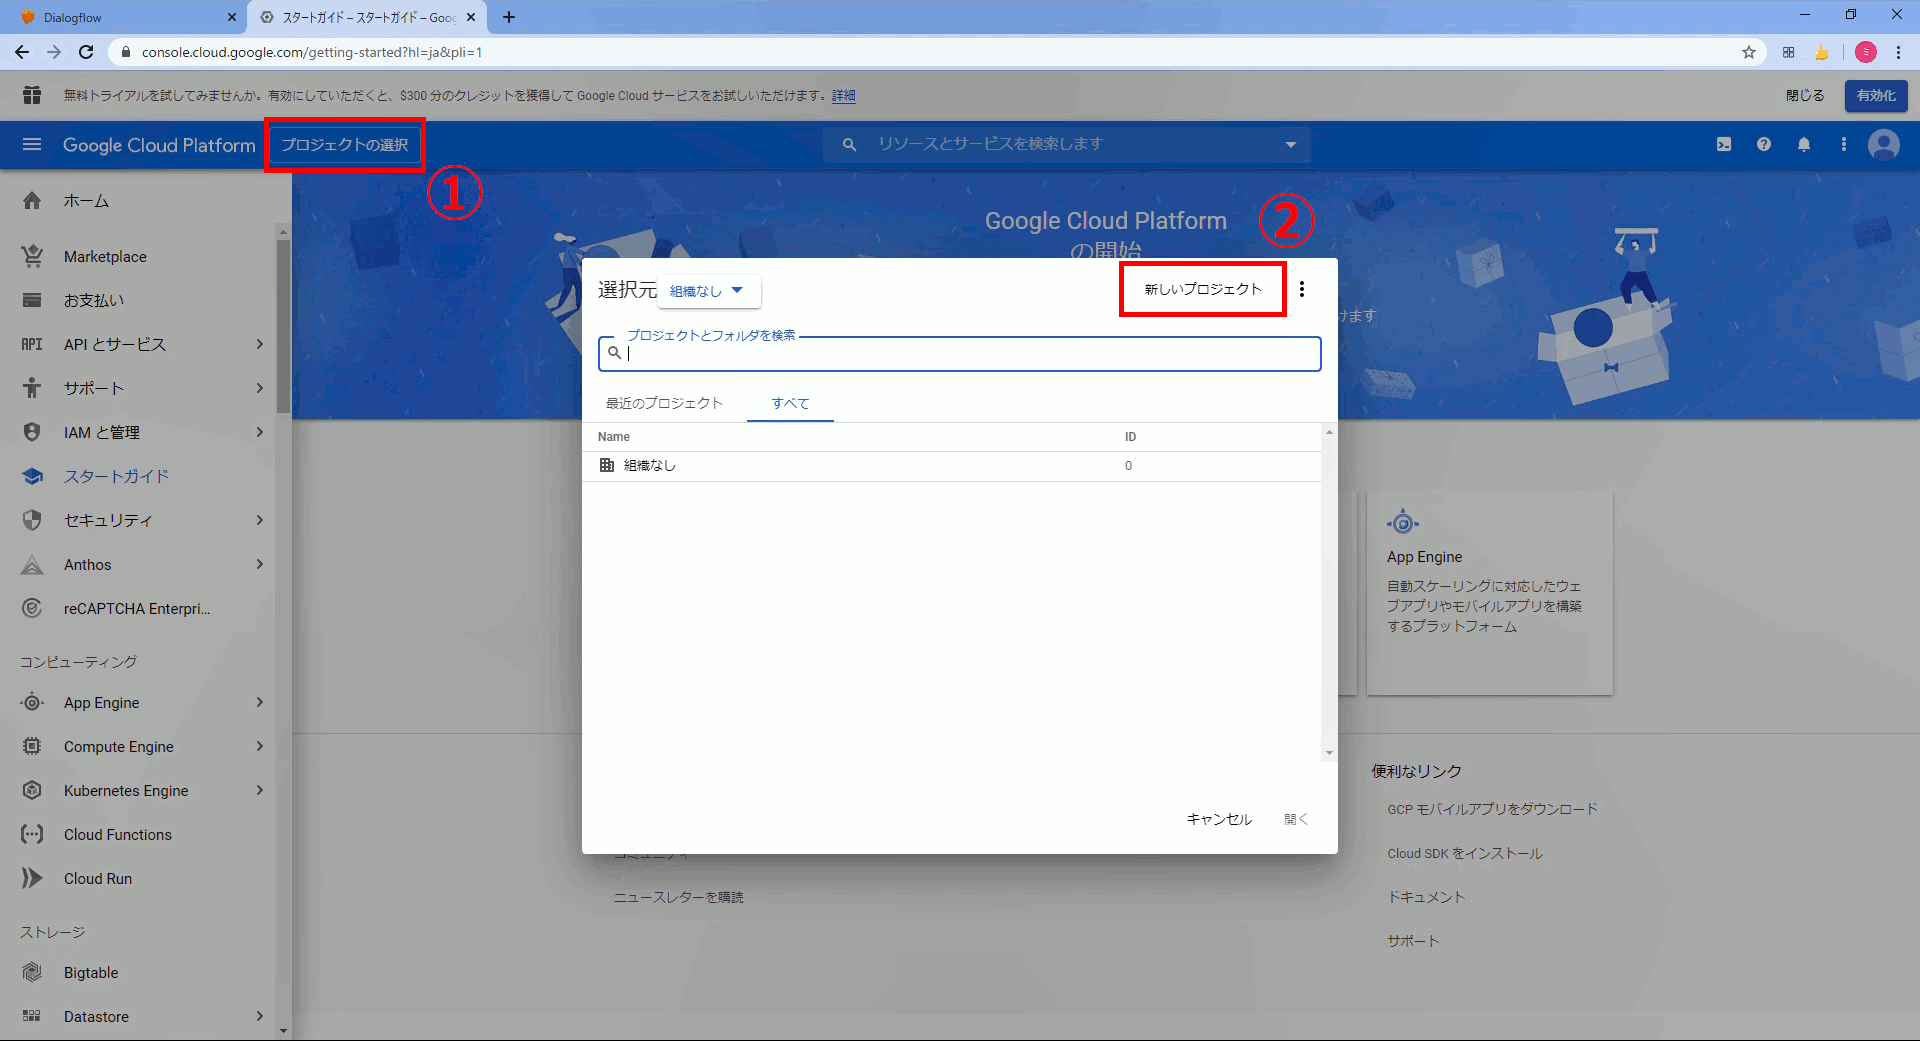
Task: Click the IAM shield icon
Action: [32, 432]
